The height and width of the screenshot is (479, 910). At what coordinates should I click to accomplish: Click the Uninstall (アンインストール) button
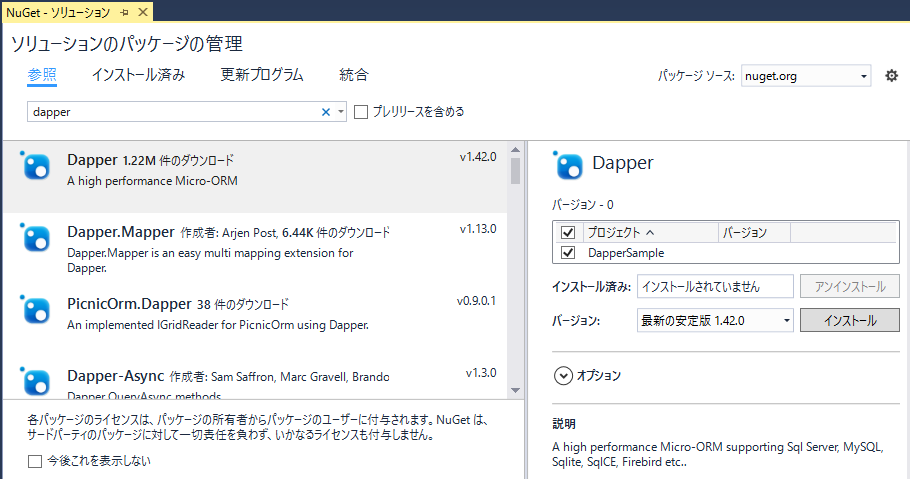(850, 286)
